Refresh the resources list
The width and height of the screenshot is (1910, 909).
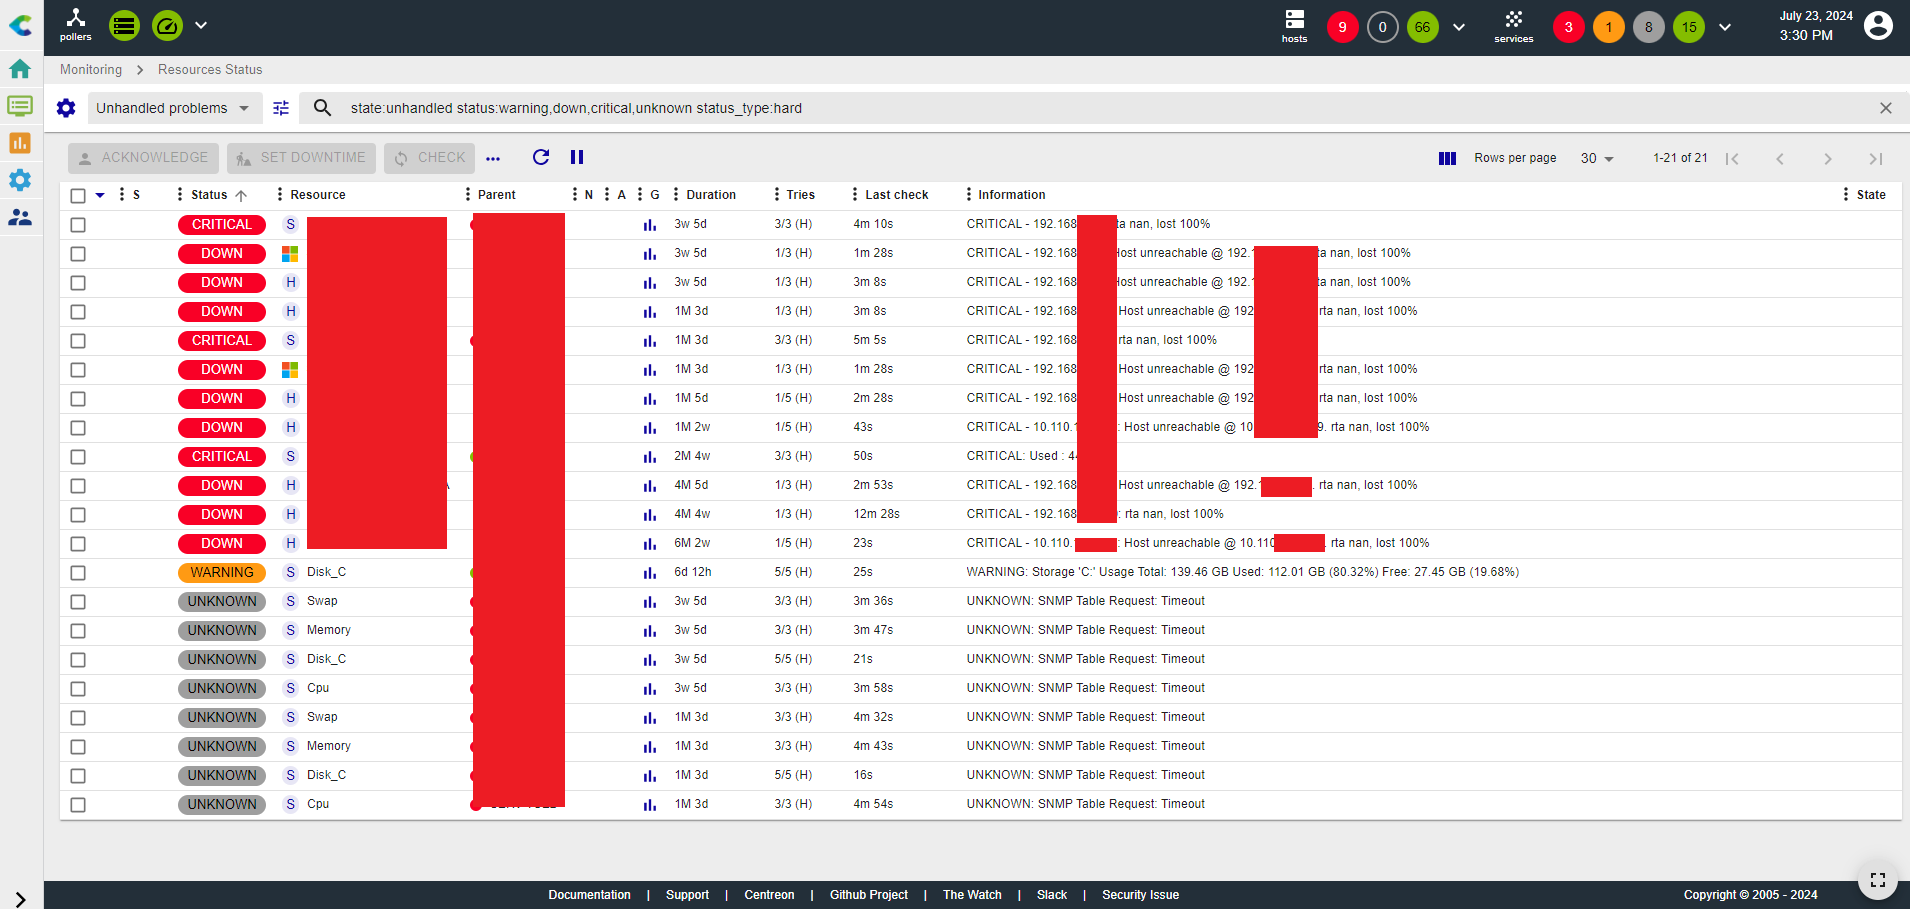541,157
